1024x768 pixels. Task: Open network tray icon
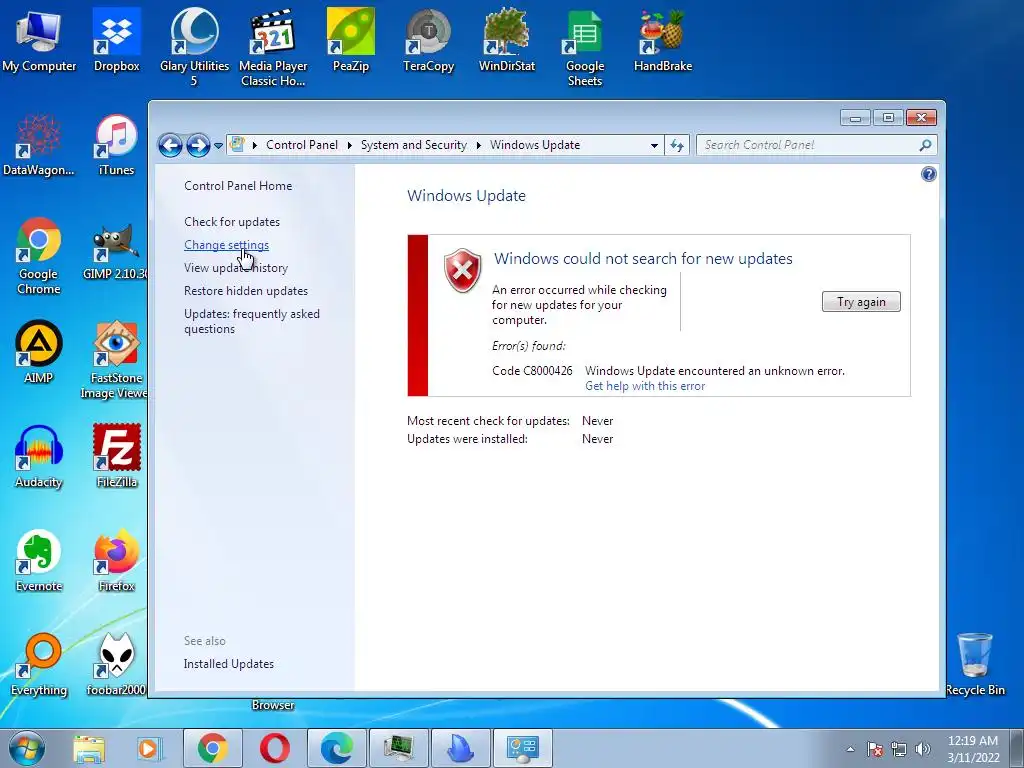click(899, 749)
